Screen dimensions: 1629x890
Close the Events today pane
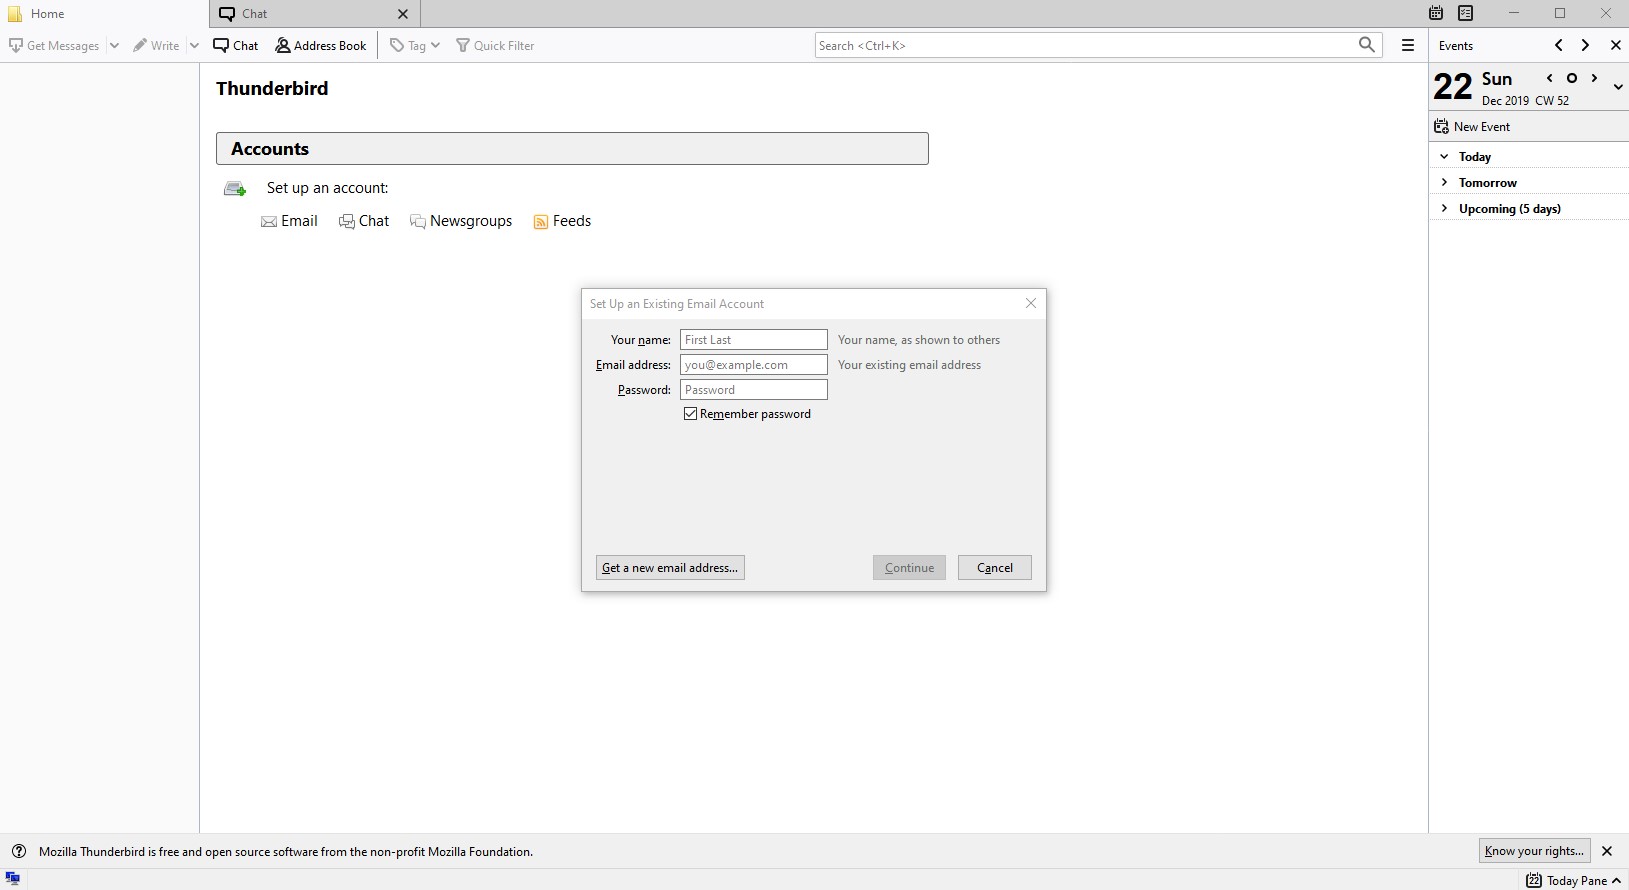[x=1615, y=45]
